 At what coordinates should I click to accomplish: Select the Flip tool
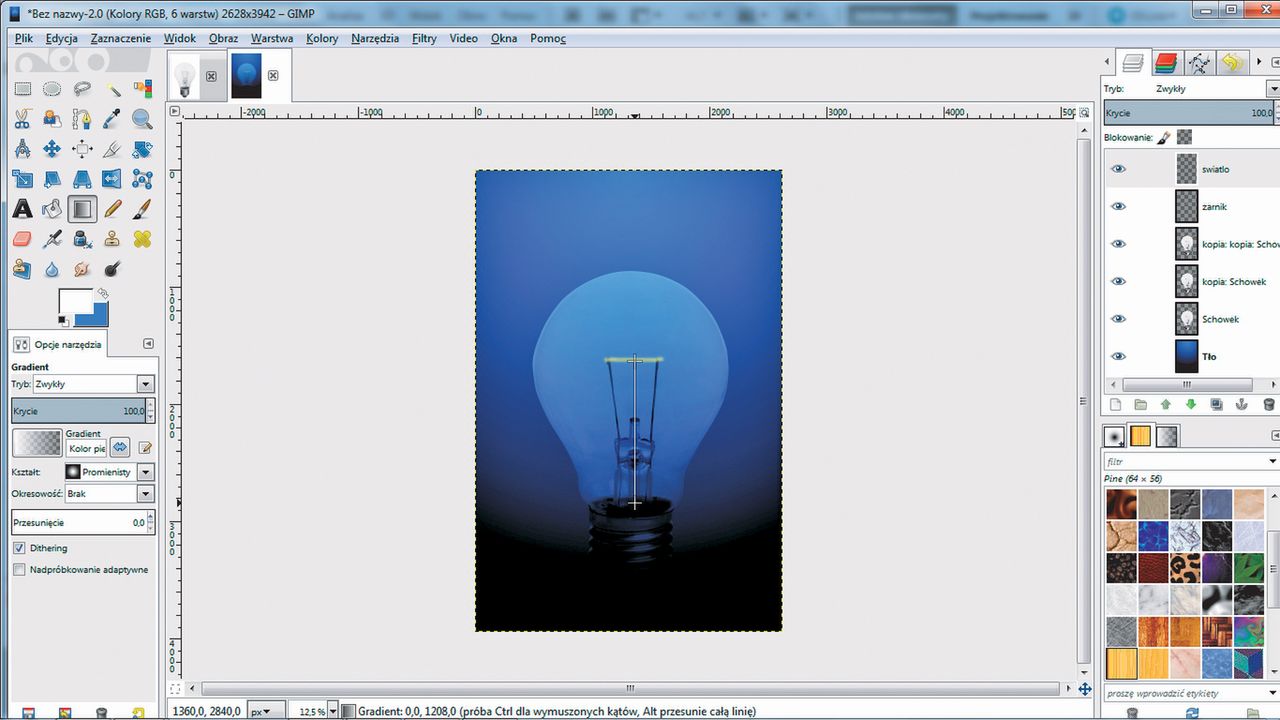(112, 180)
